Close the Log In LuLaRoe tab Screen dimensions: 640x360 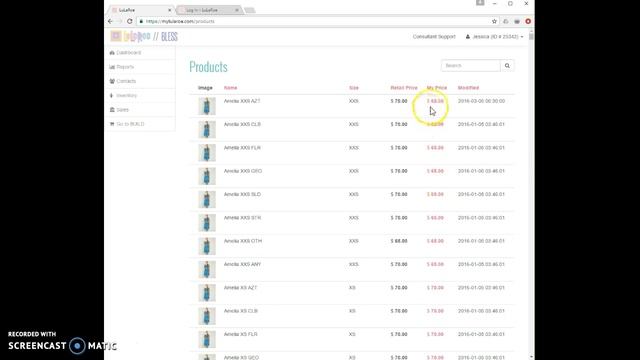coord(237,10)
